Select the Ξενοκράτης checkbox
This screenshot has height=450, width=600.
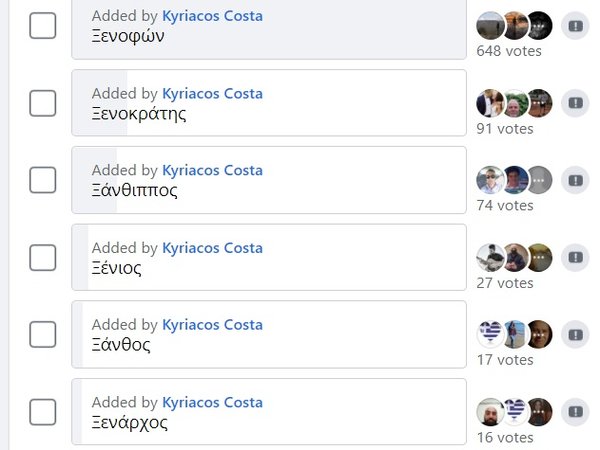(43, 103)
